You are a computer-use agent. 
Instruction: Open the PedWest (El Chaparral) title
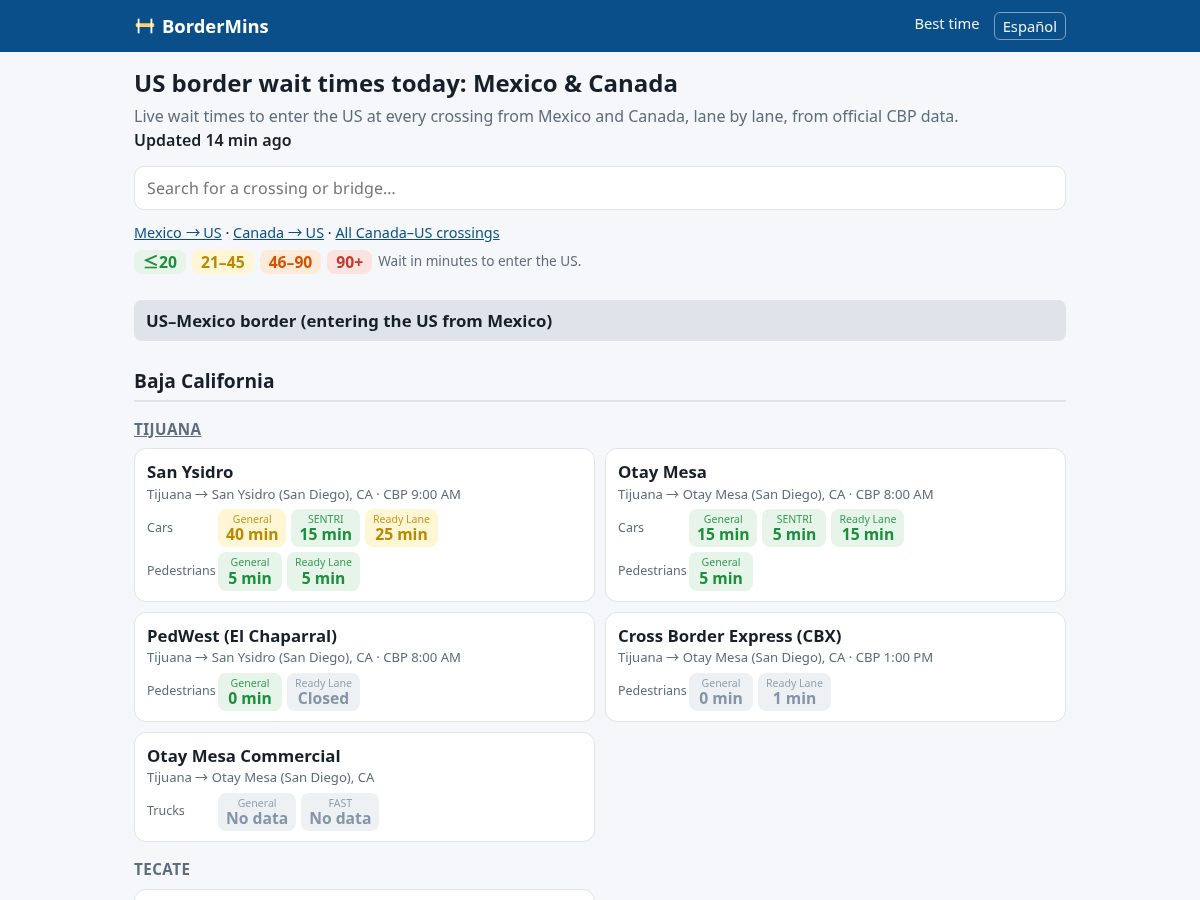point(242,636)
